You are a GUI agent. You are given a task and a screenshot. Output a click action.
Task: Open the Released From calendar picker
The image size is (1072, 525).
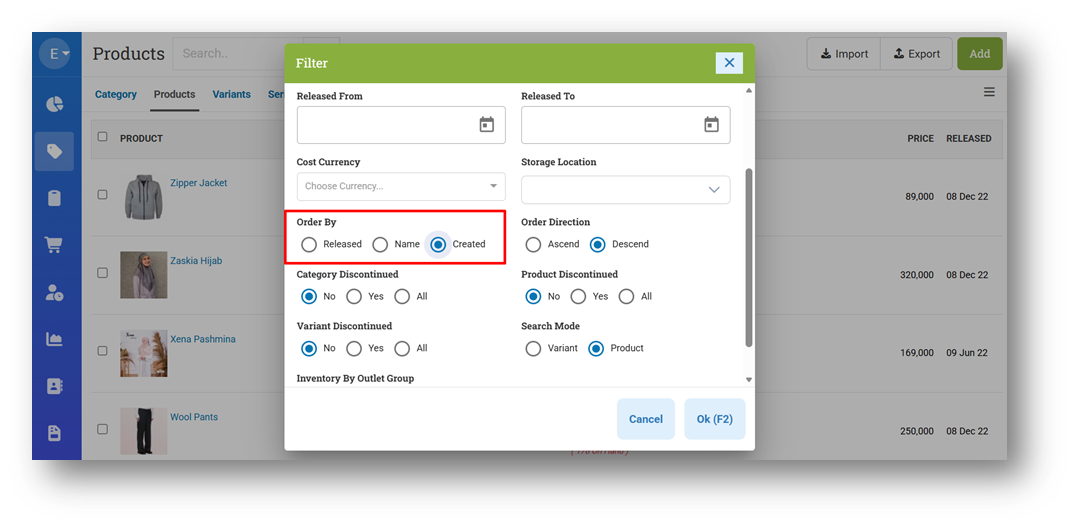pos(486,125)
